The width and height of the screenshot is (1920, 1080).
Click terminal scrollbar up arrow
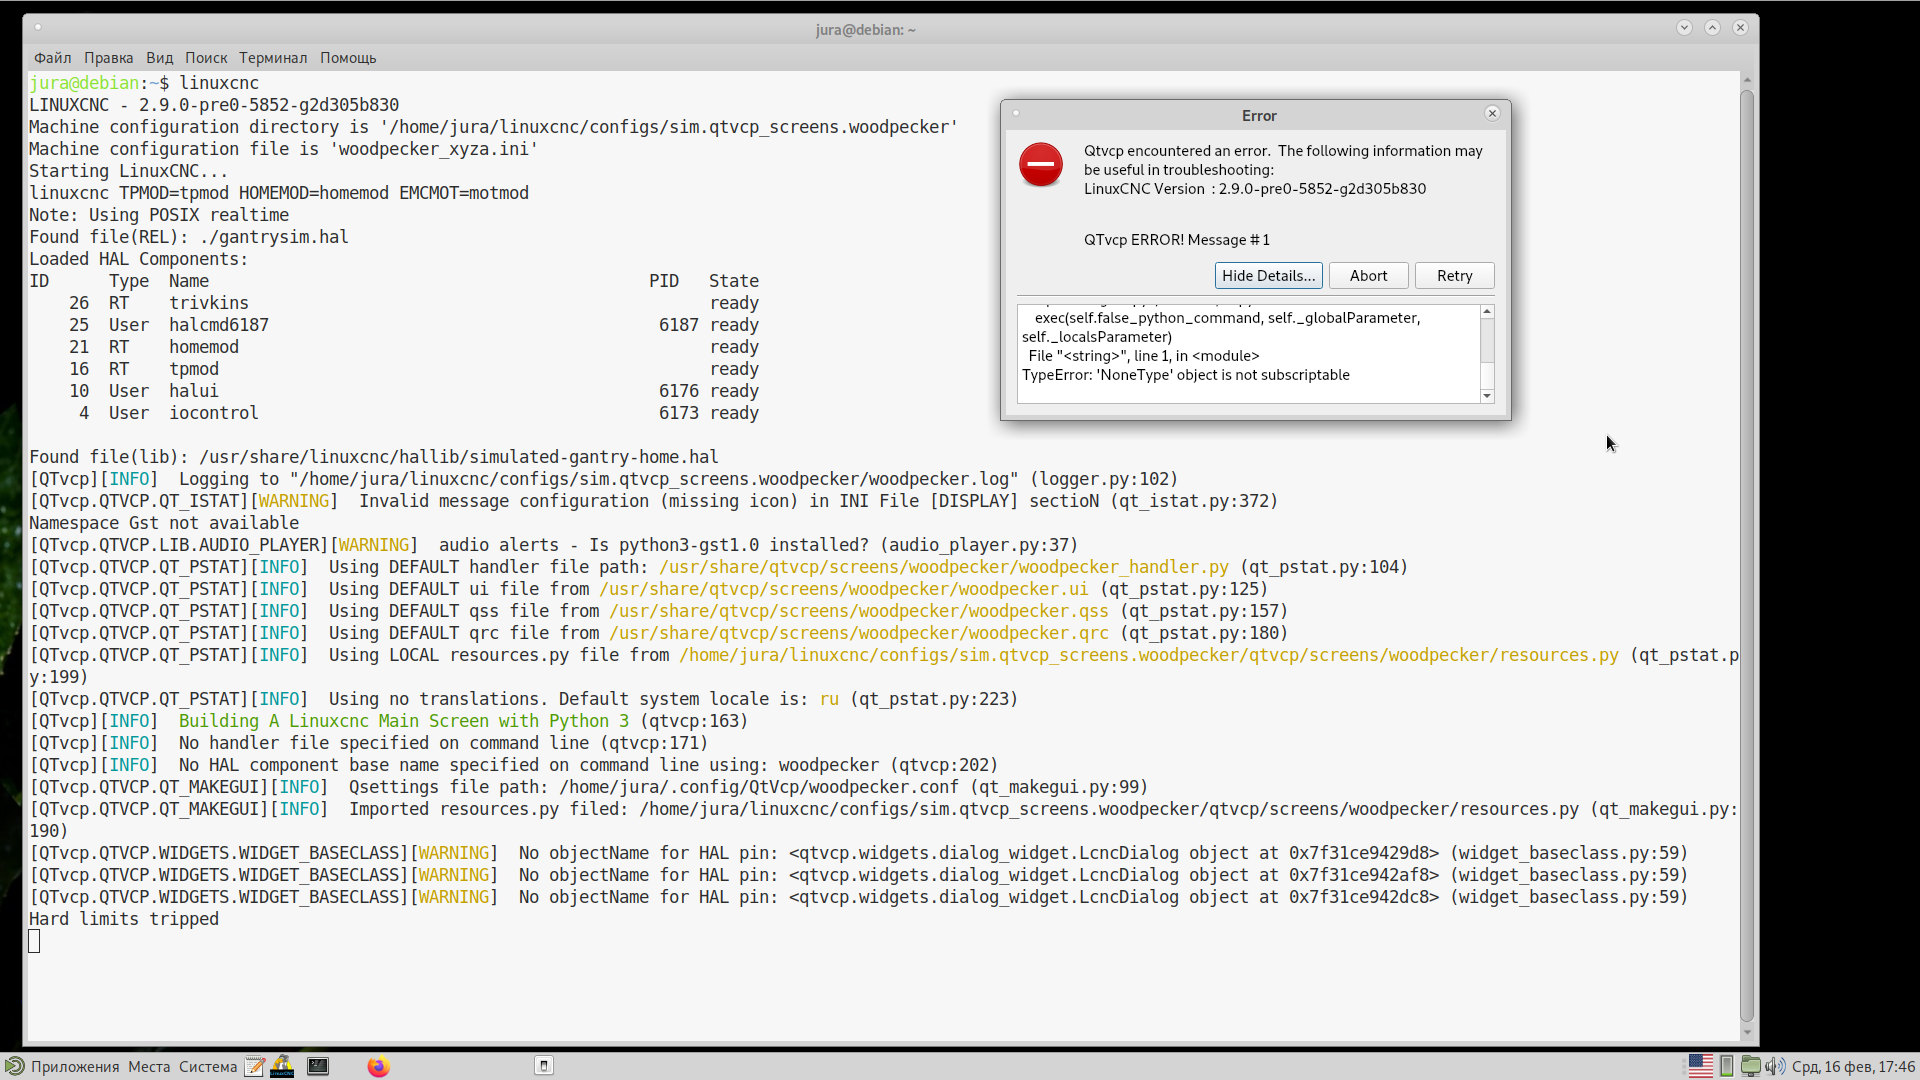pyautogui.click(x=1747, y=80)
